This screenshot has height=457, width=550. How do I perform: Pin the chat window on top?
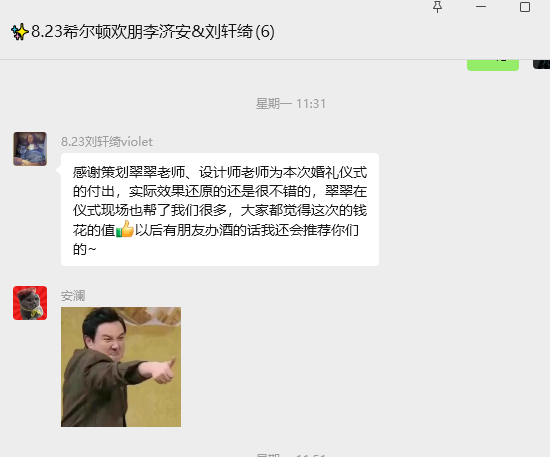click(437, 7)
